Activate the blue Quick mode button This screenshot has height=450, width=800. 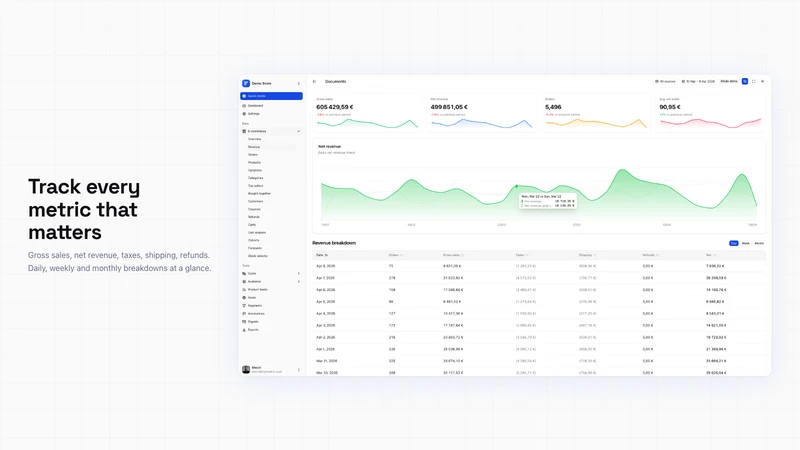coord(271,96)
